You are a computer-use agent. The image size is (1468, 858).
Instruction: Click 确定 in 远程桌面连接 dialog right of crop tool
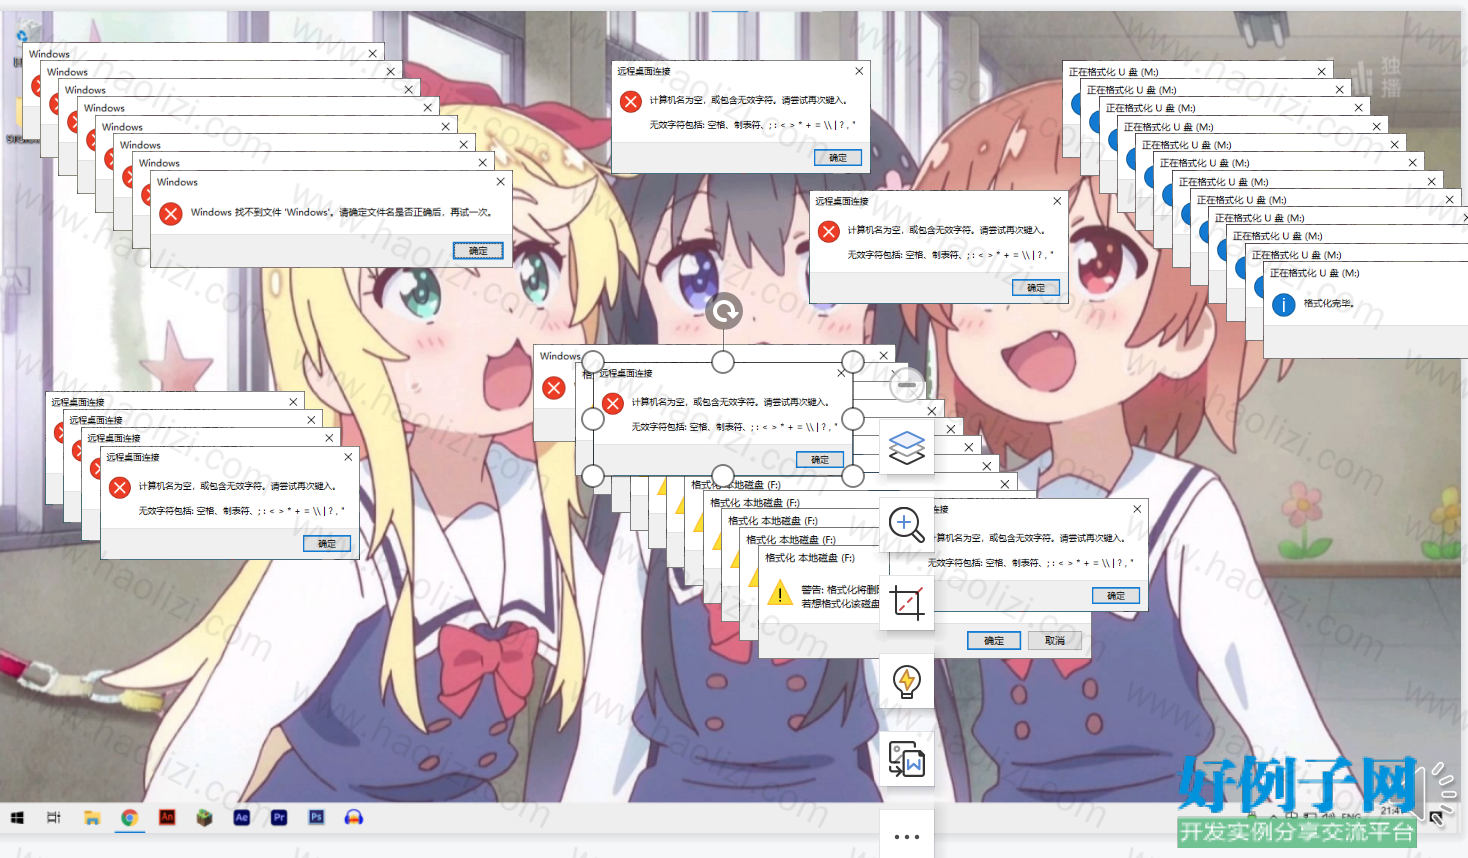pyautogui.click(x=1116, y=595)
